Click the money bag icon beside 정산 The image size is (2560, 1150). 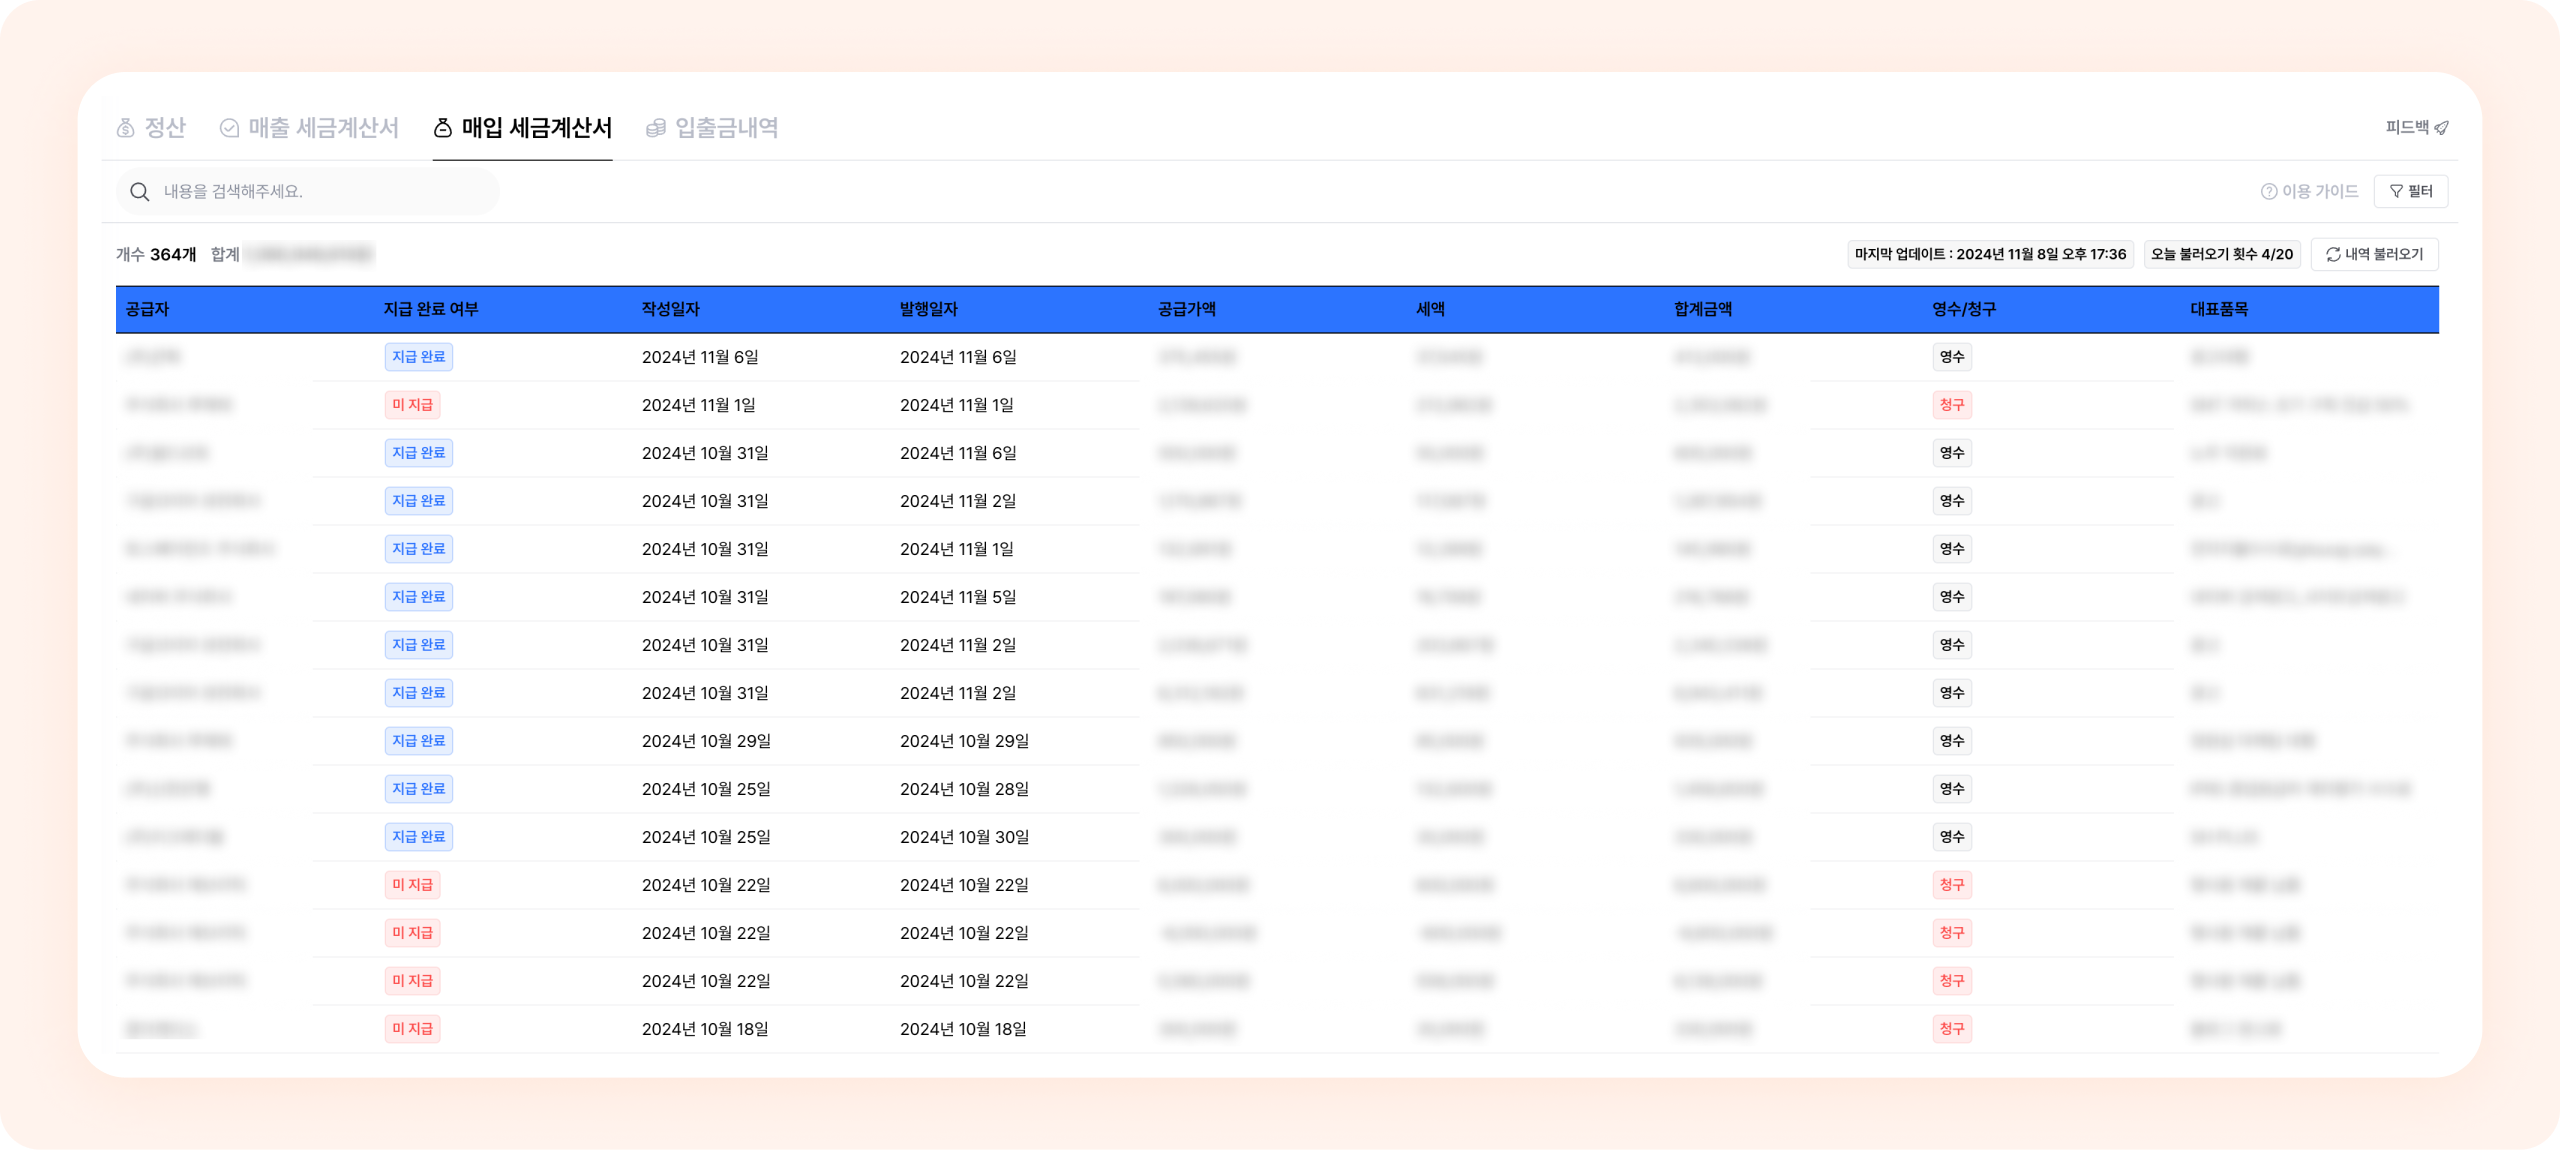click(x=126, y=128)
